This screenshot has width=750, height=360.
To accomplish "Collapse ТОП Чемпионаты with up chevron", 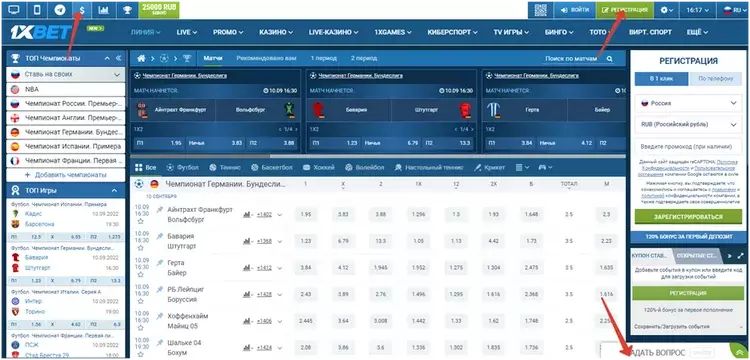I will click(107, 58).
